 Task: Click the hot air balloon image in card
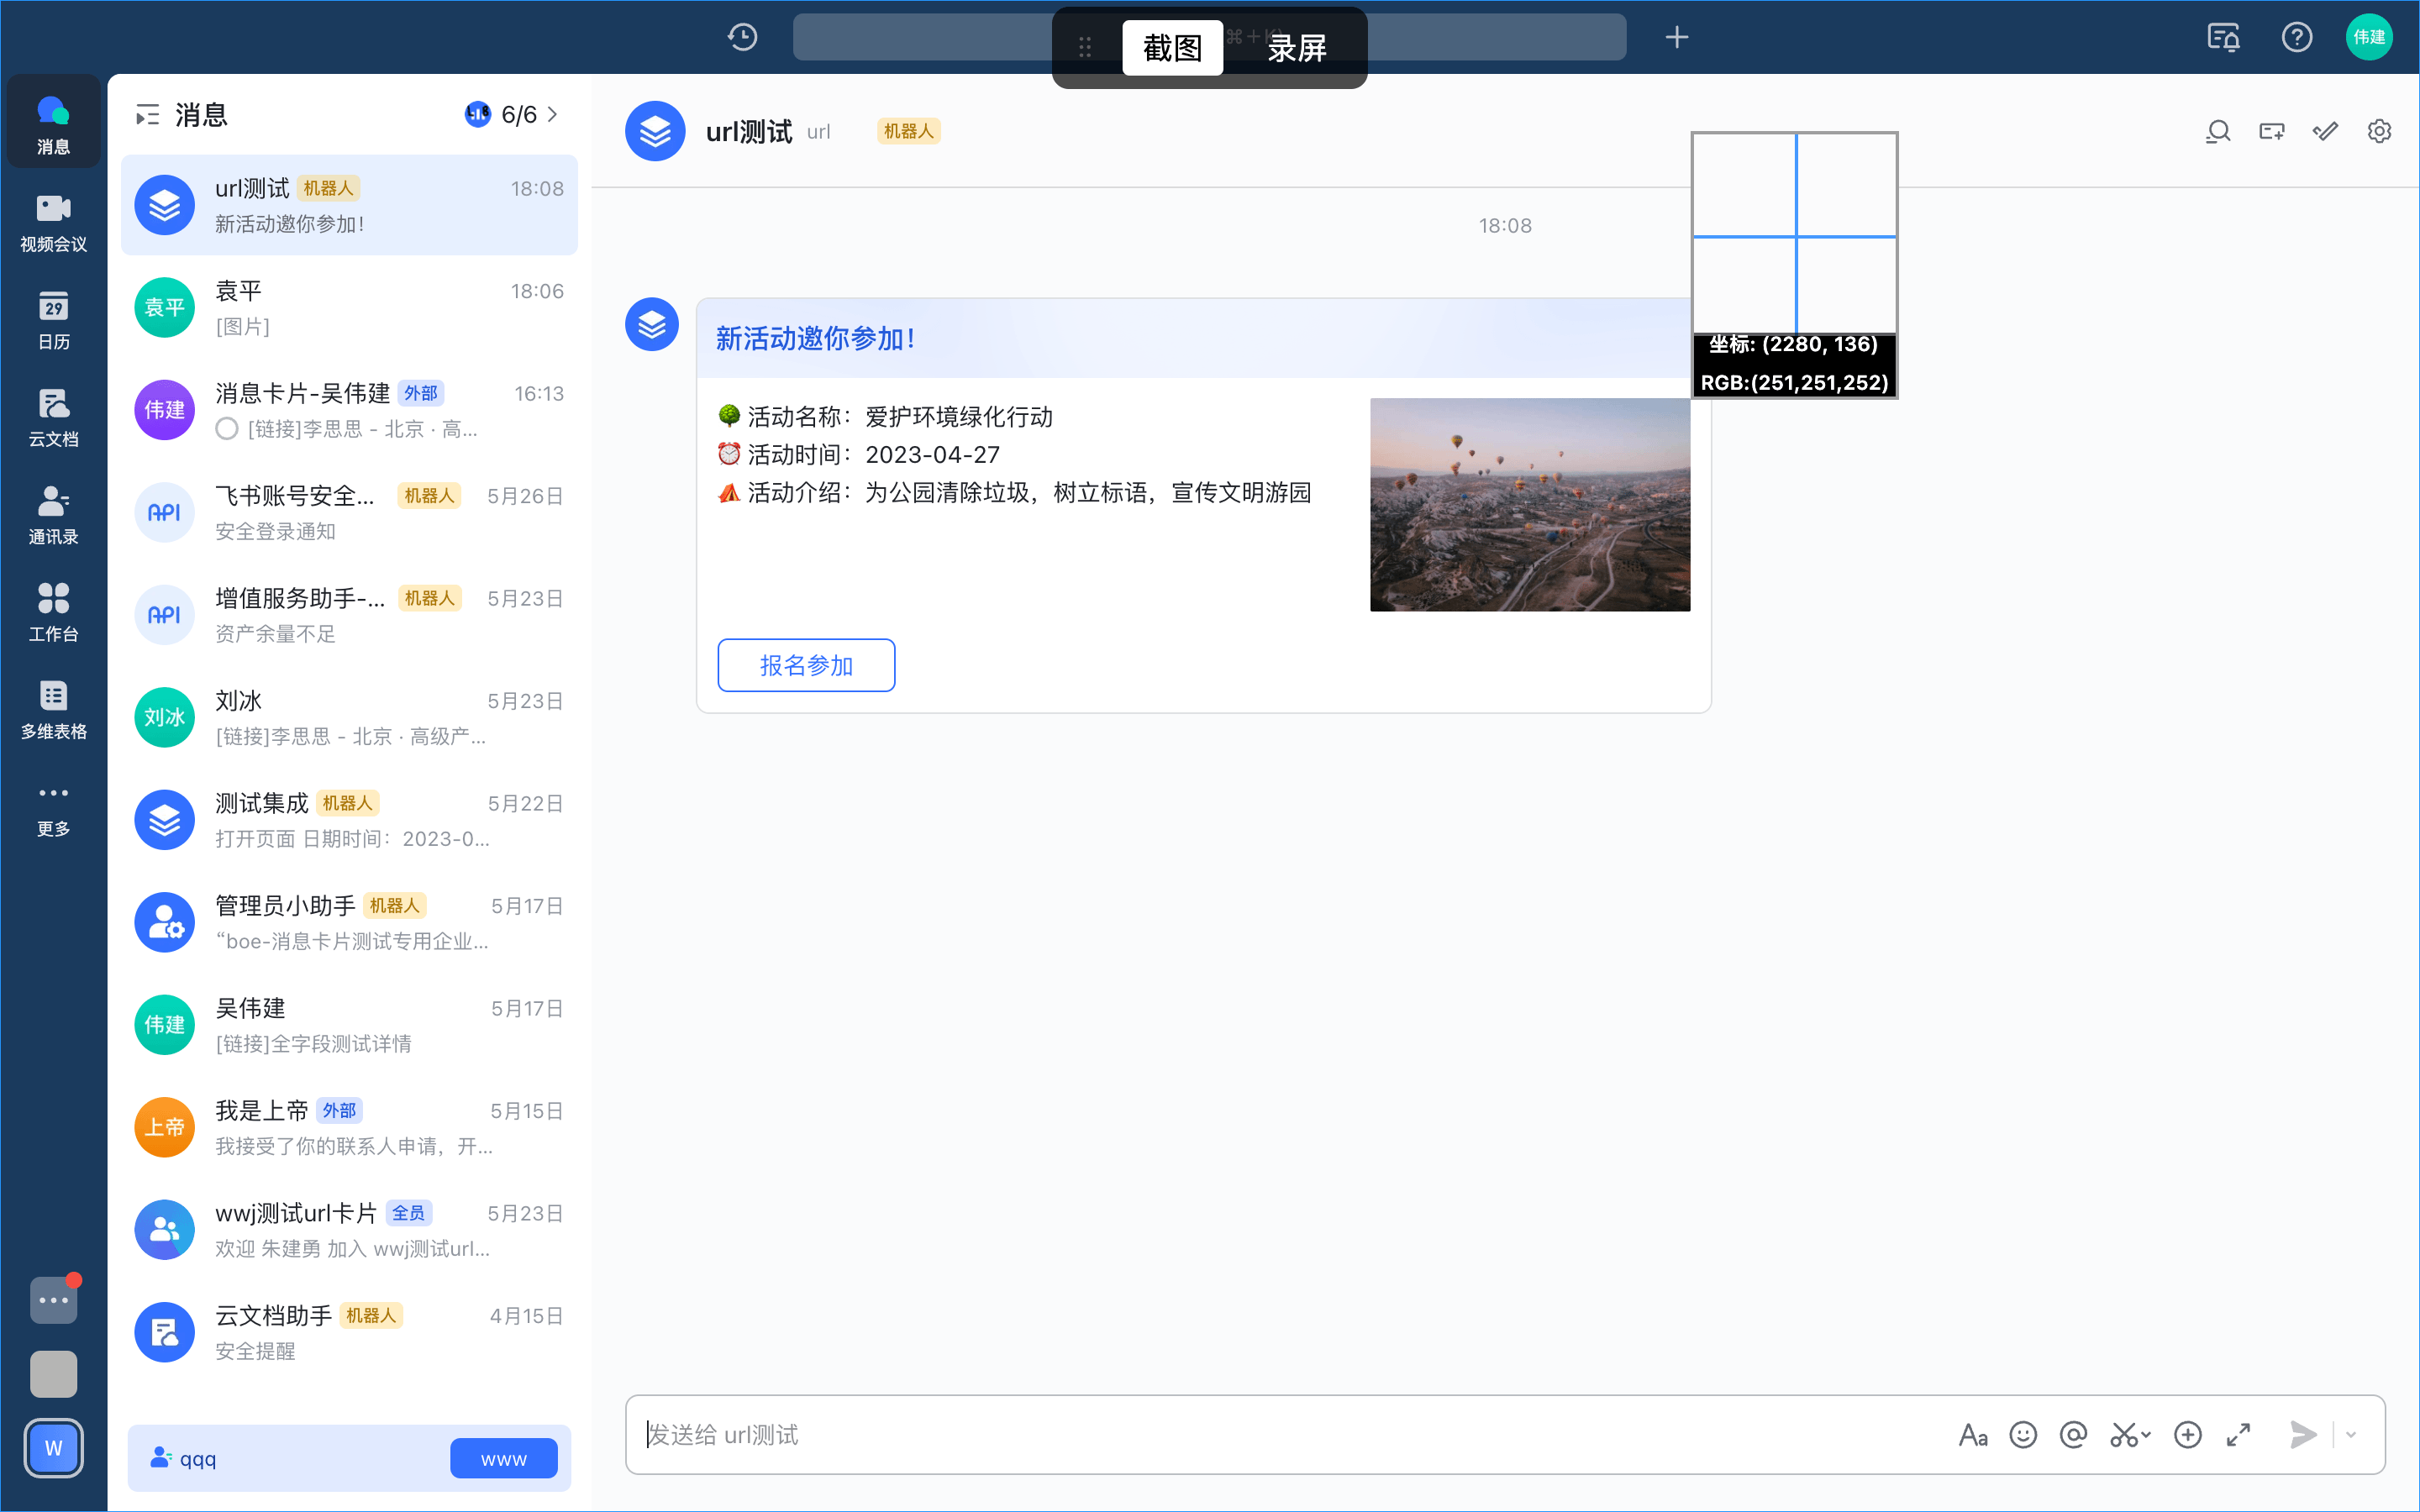point(1530,505)
